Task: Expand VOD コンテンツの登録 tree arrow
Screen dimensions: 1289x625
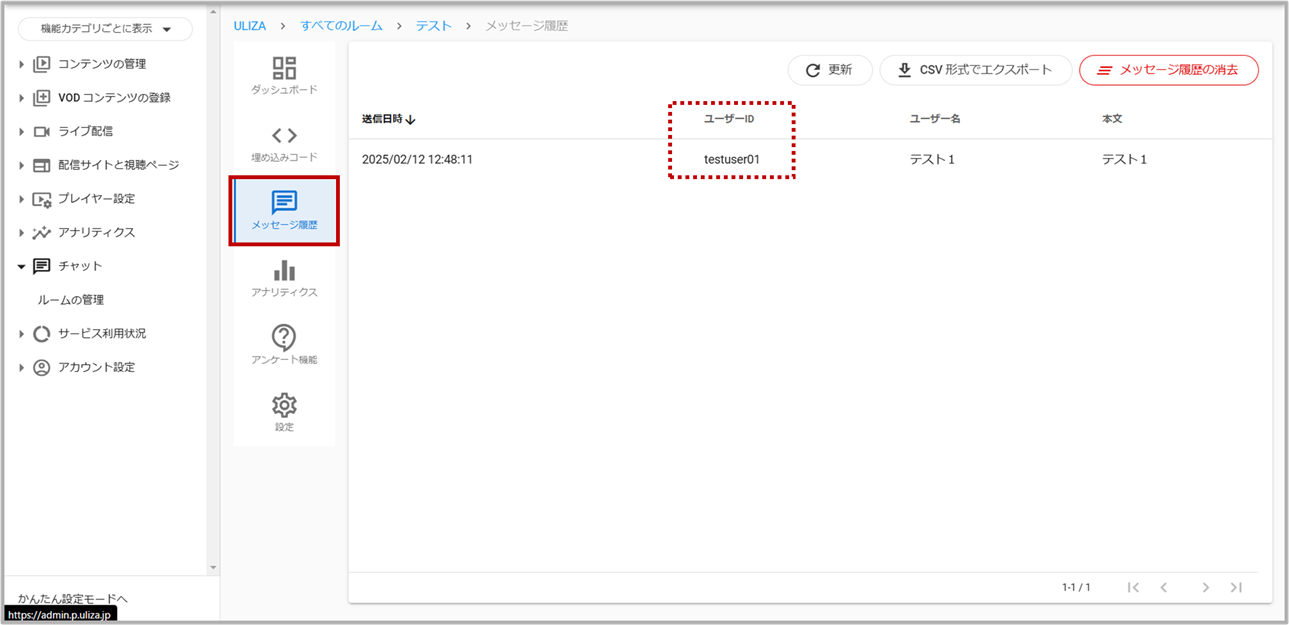Action: tap(22, 98)
